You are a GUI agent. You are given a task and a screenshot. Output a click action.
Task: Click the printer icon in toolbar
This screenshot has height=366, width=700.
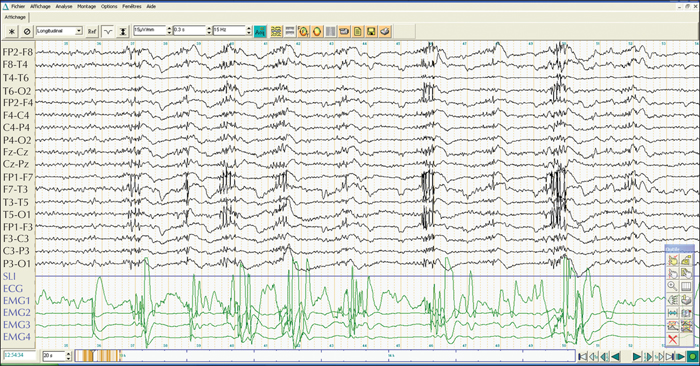coord(385,31)
